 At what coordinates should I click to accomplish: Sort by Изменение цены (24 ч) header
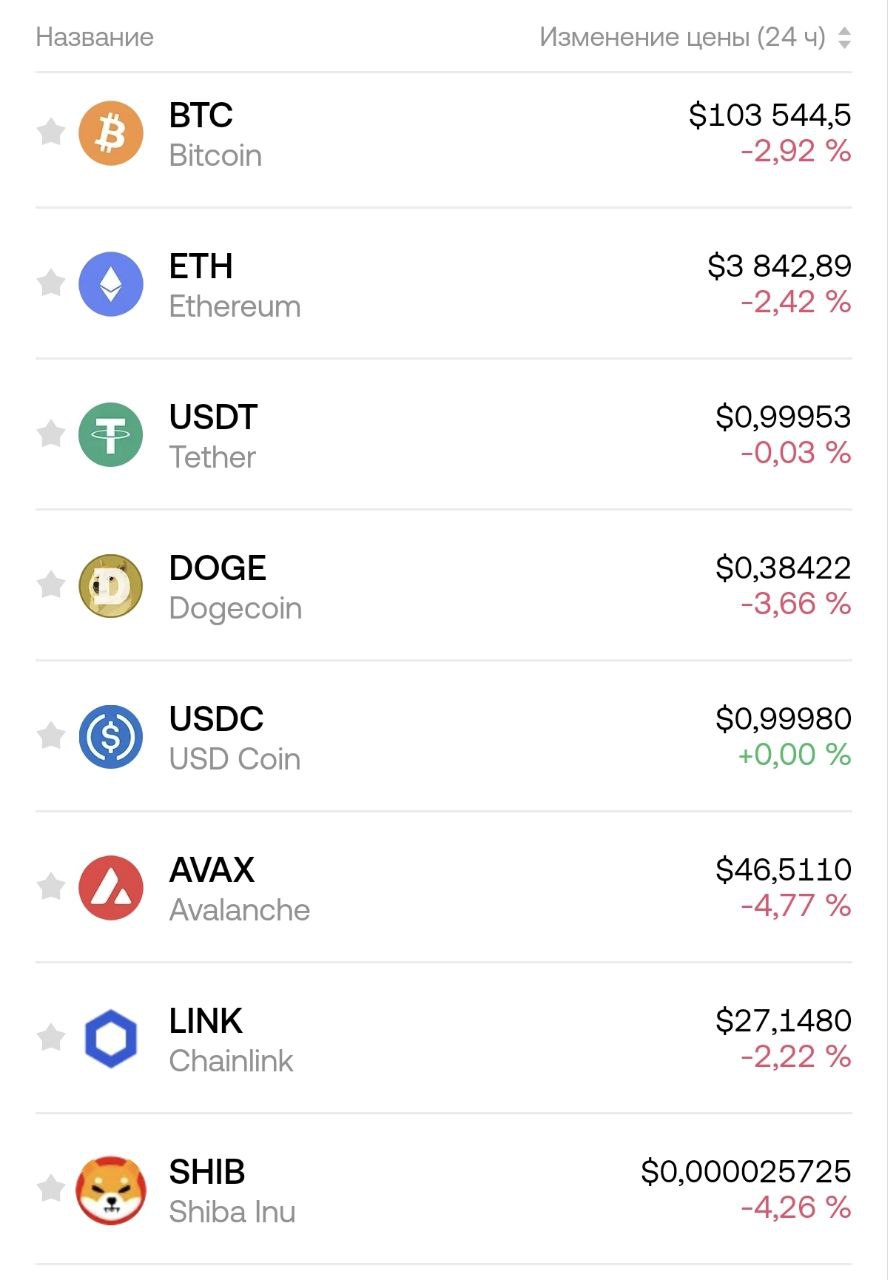683,38
